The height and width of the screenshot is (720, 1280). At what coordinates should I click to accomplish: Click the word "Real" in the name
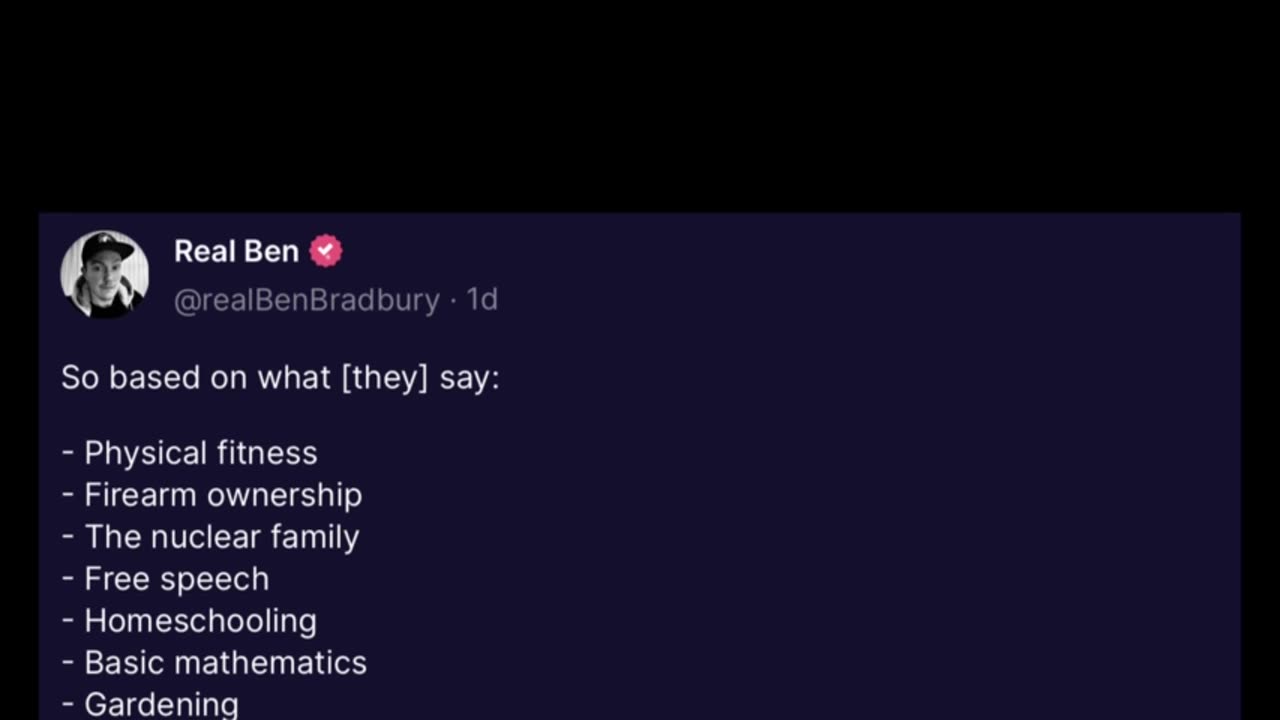pyautogui.click(x=205, y=251)
